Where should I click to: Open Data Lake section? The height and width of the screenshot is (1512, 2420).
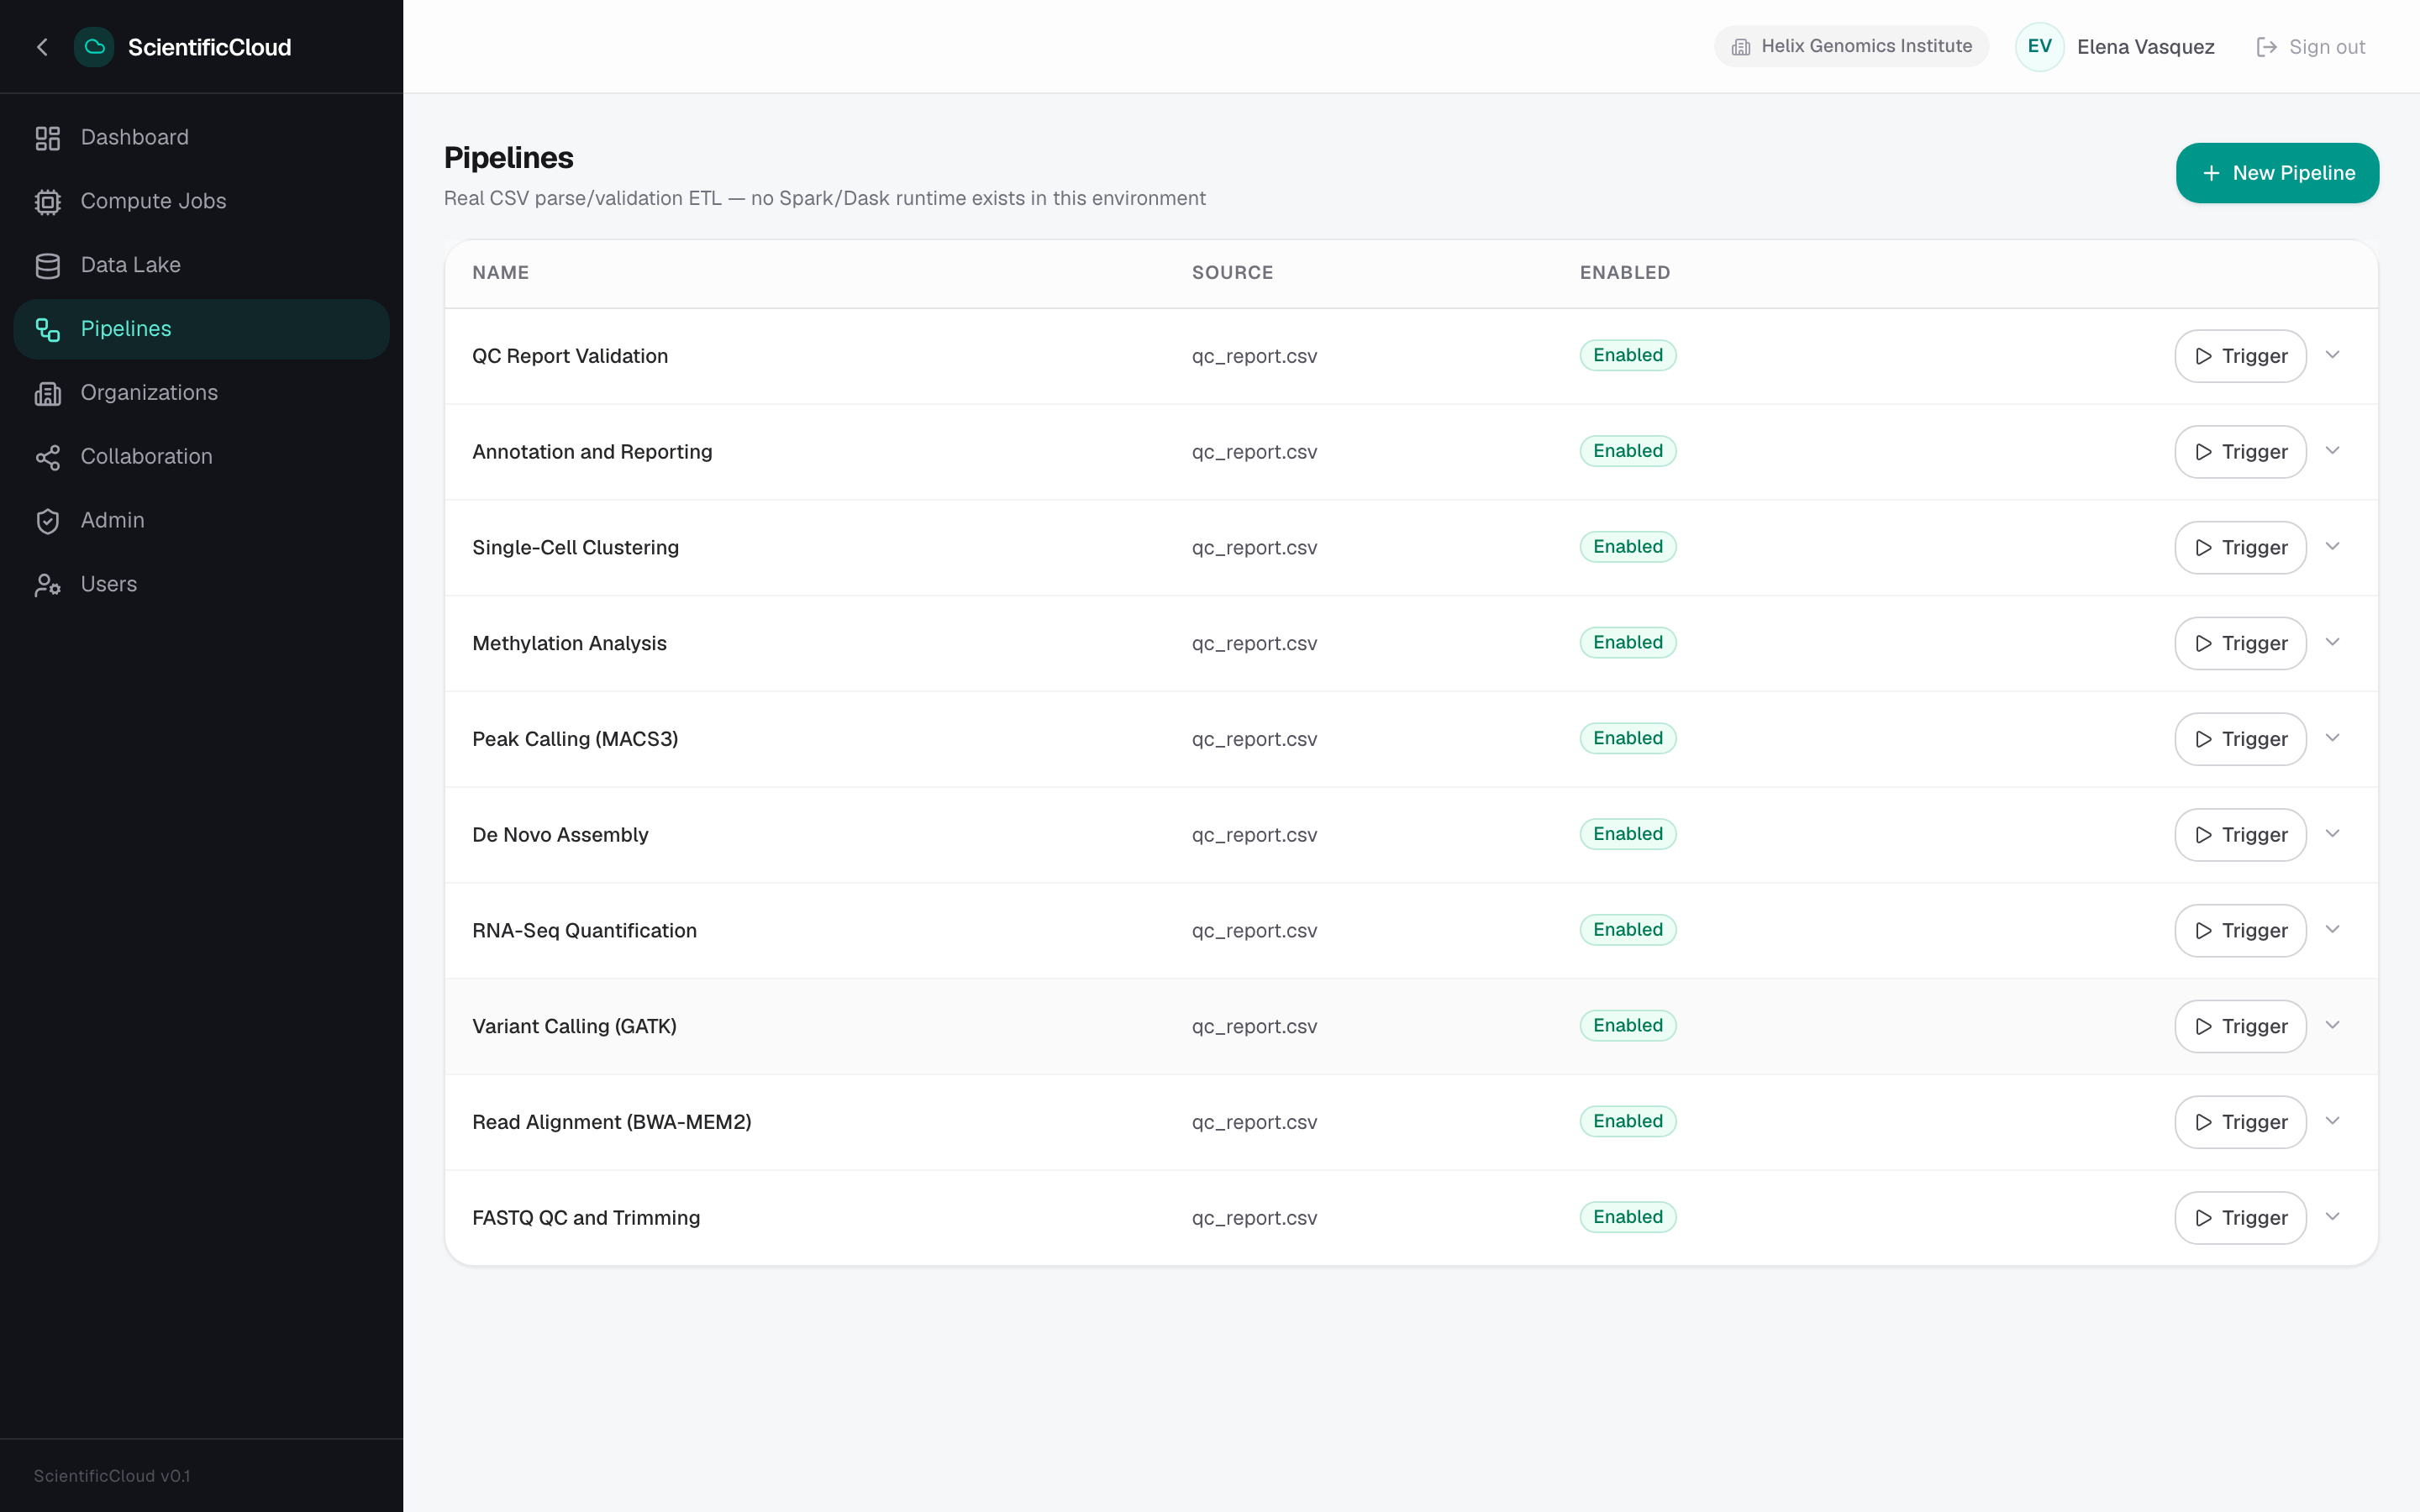tap(201, 266)
